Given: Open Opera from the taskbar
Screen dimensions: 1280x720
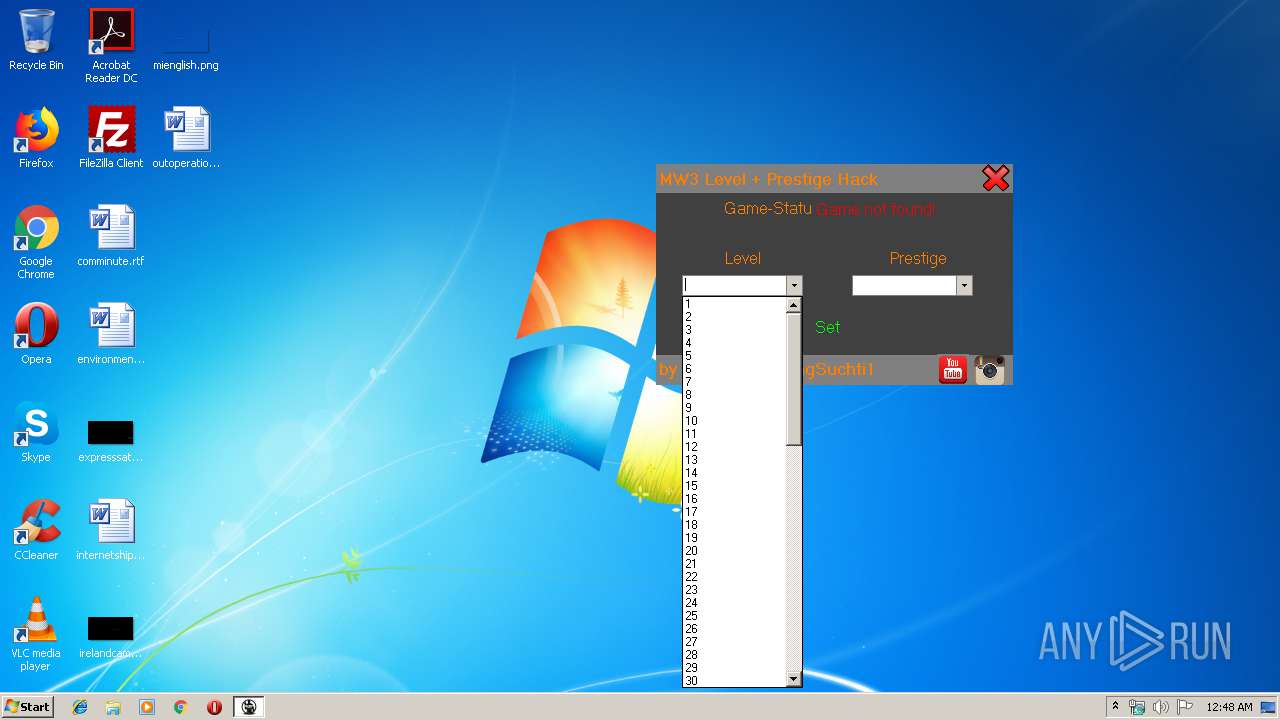Looking at the screenshot, I should (214, 707).
